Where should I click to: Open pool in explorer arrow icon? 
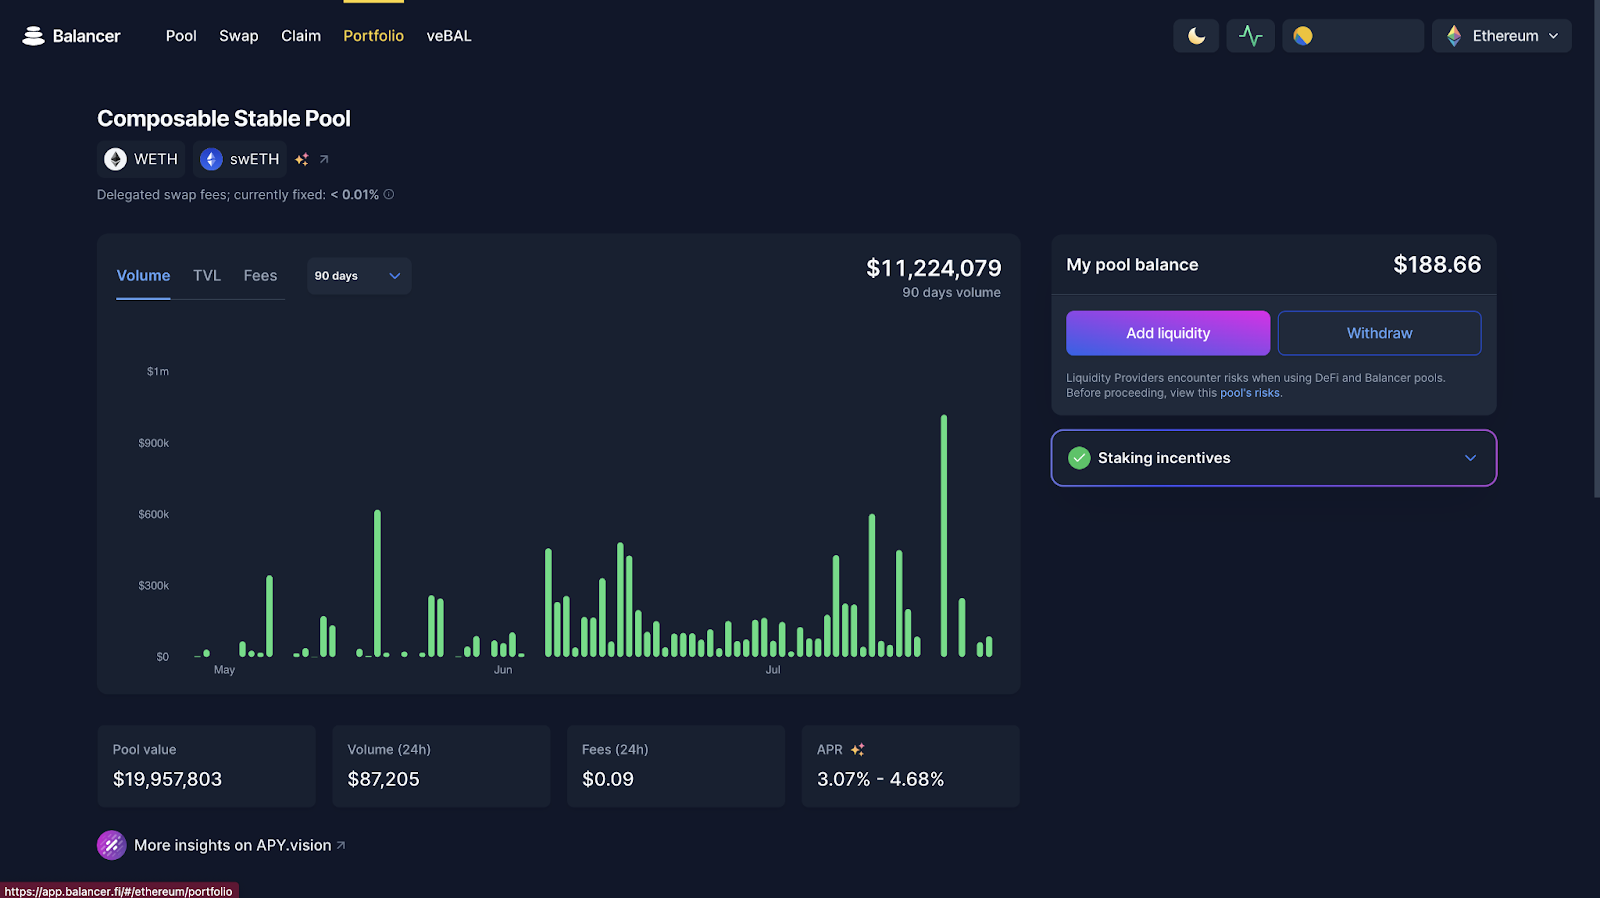coord(324,159)
